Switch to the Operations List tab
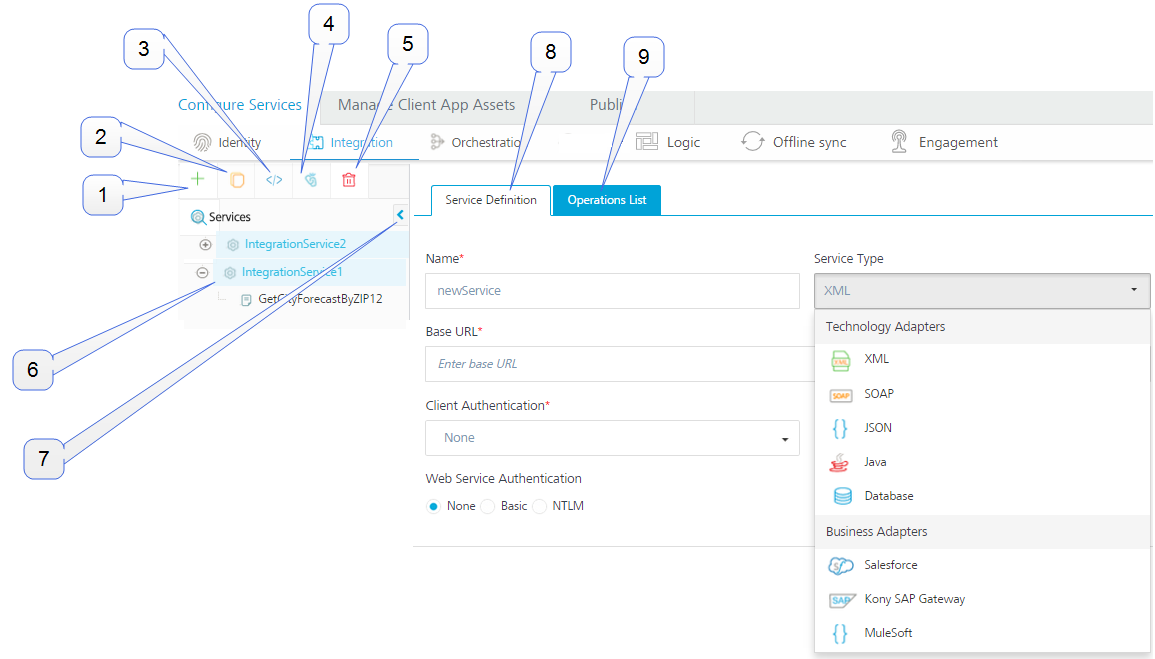Image resolution: width=1155 pixels, height=659 pixels. tap(606, 200)
